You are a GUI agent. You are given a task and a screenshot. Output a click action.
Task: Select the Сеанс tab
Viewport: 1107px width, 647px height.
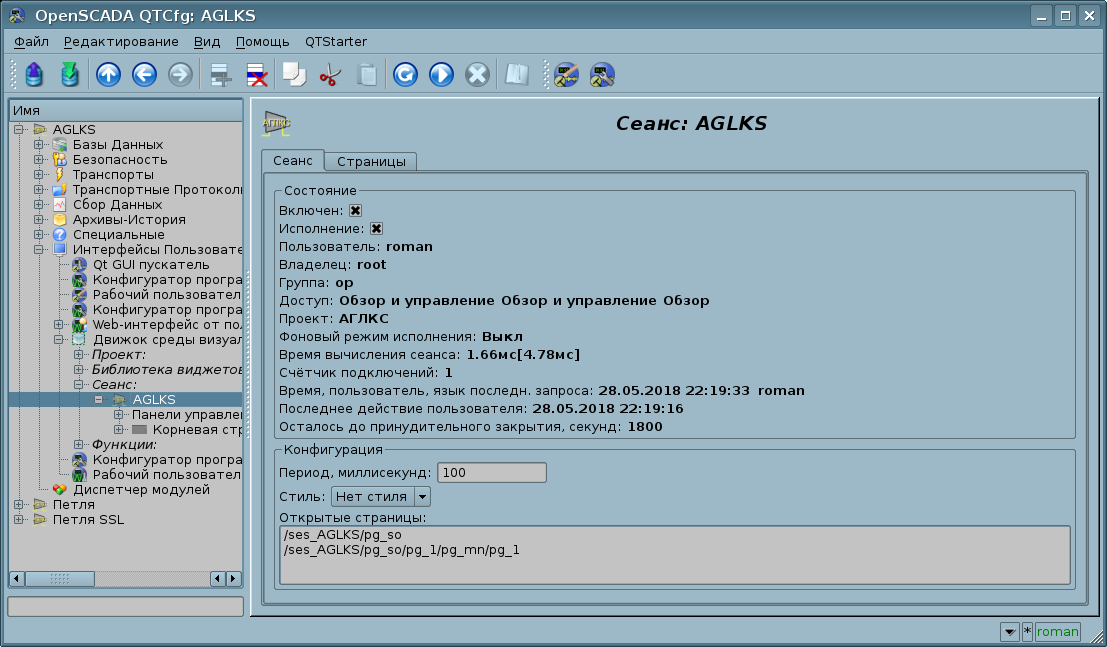[293, 160]
